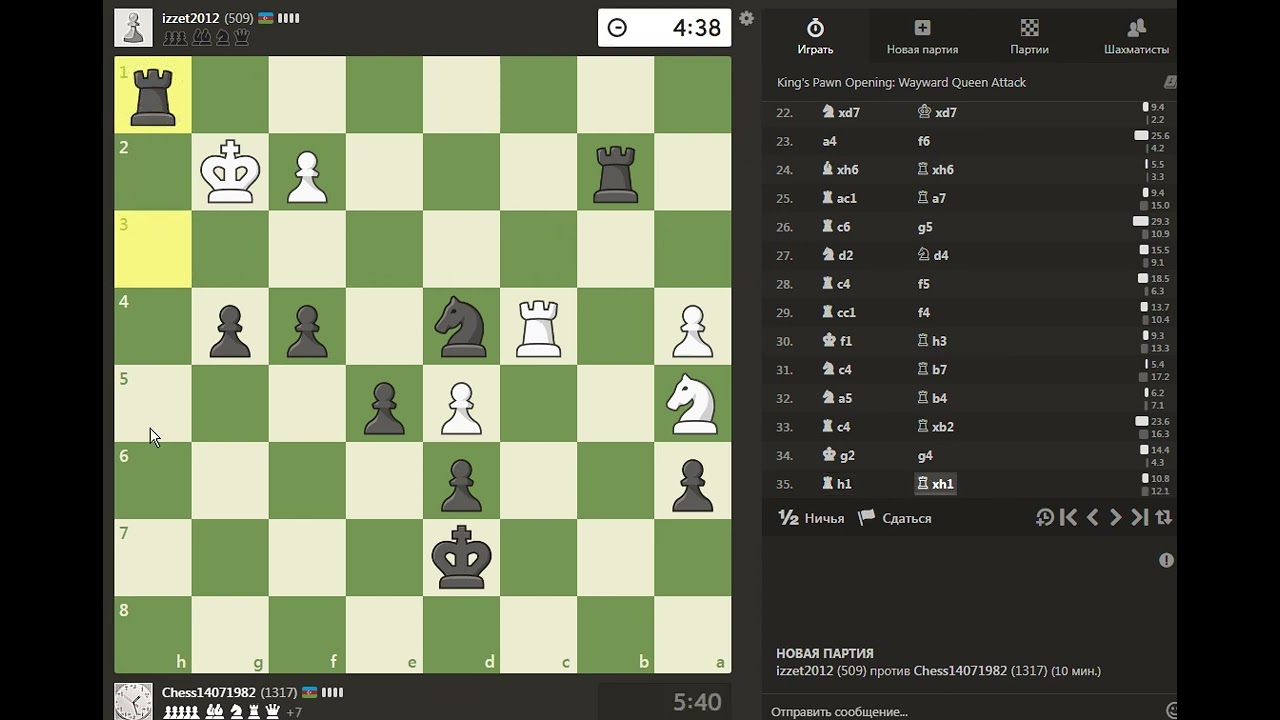The width and height of the screenshot is (1280, 720).
Task: Select black's move b7 in move 31
Action: (932, 369)
